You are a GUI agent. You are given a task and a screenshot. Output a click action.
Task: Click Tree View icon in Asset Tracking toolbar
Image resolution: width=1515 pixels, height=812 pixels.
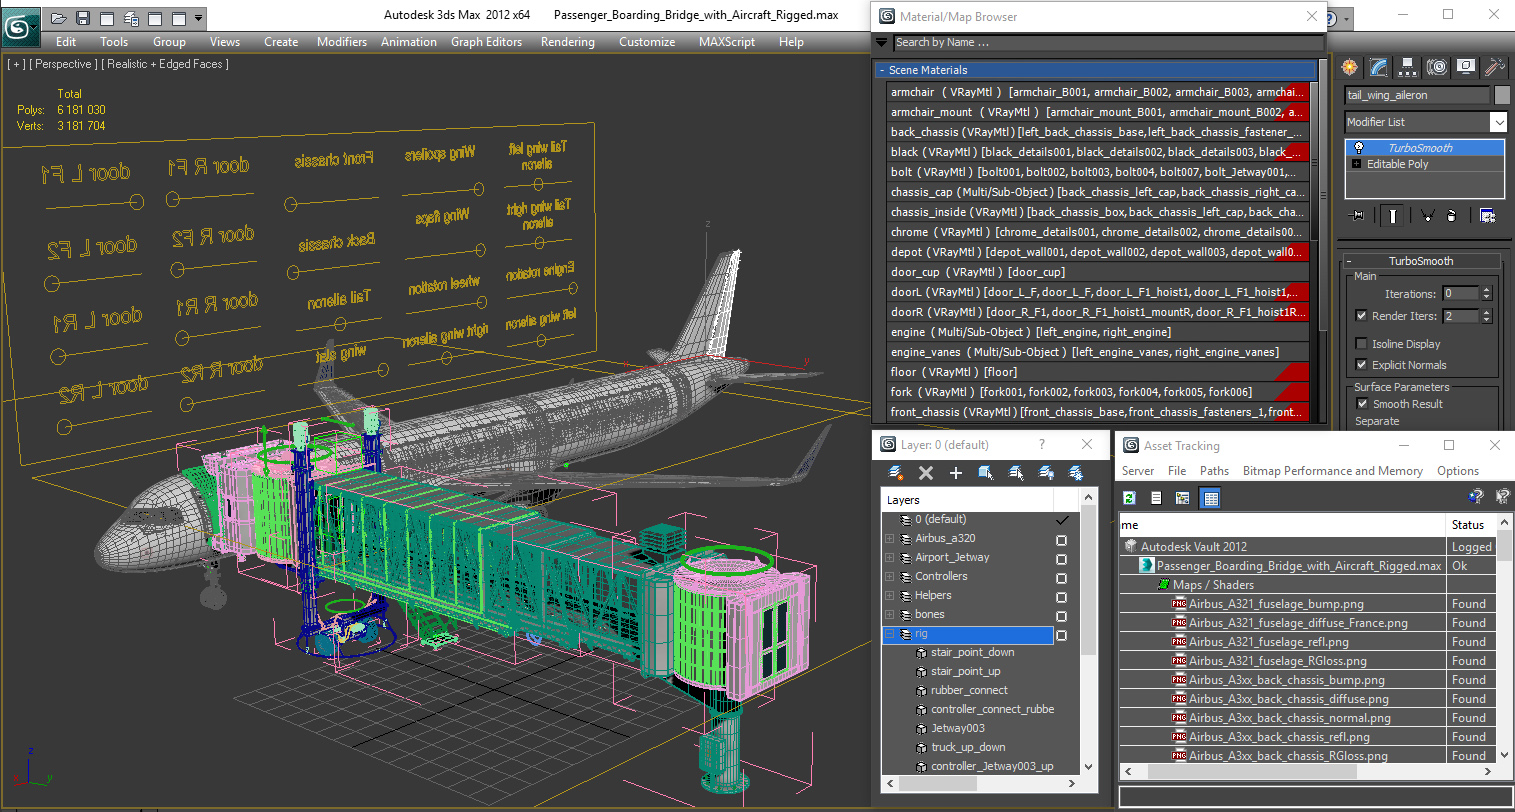point(1183,498)
